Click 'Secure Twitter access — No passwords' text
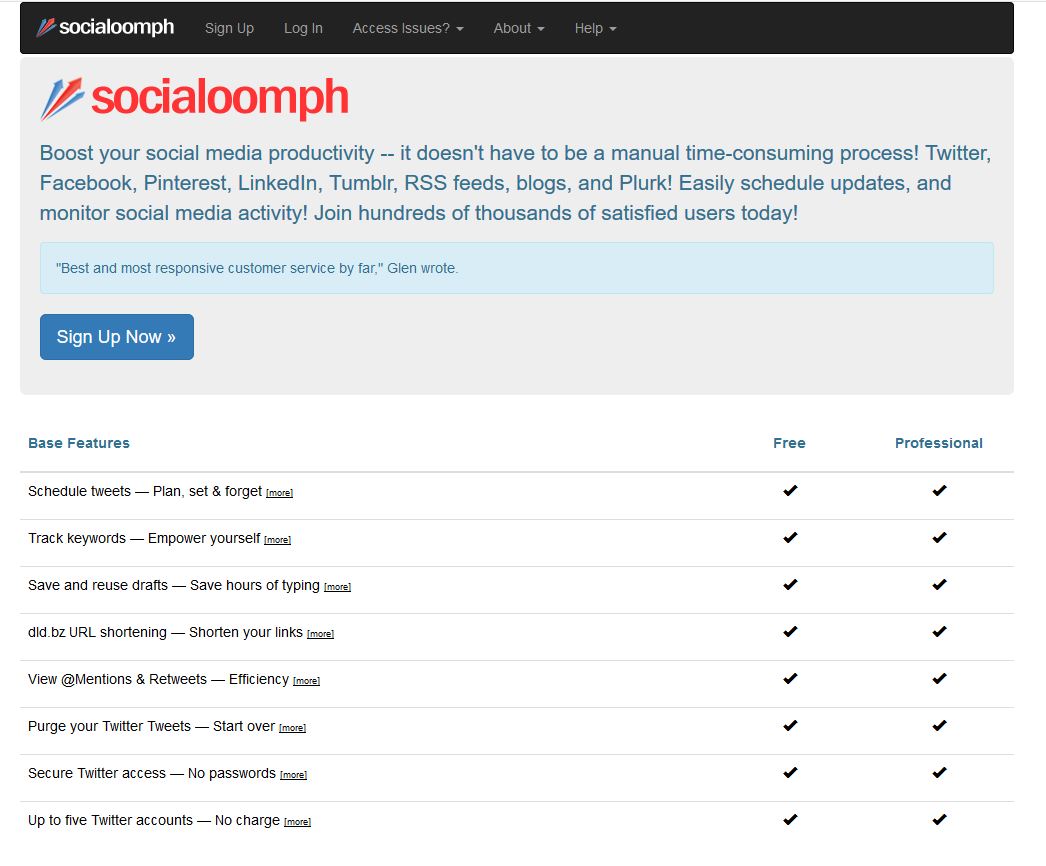The width and height of the screenshot is (1046, 866). [151, 773]
